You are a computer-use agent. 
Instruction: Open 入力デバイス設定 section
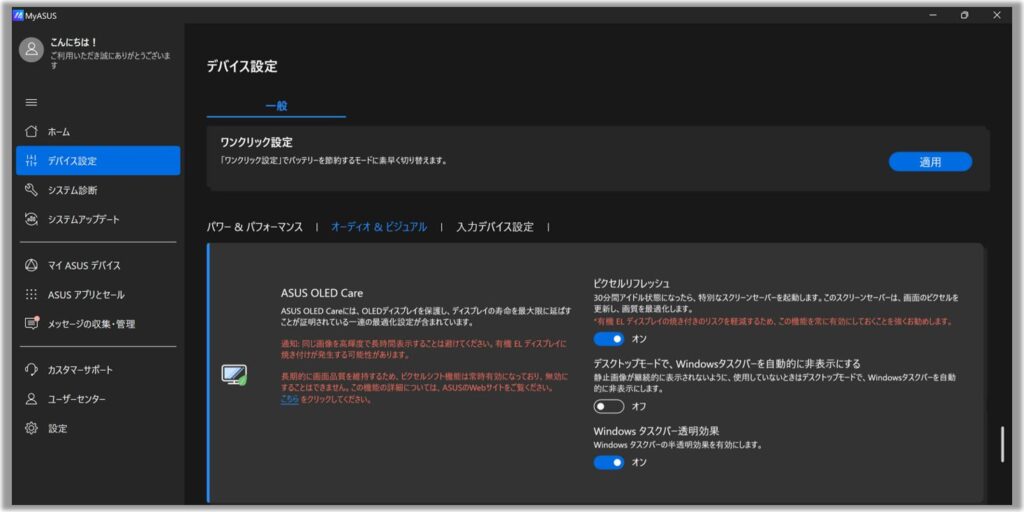pos(495,227)
